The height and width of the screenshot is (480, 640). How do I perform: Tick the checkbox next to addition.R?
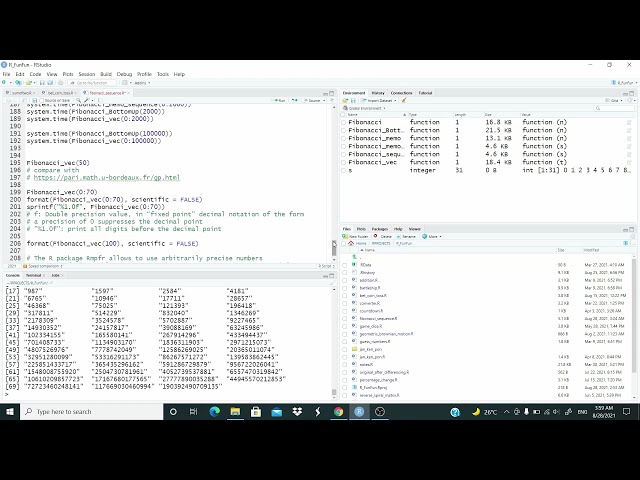pyautogui.click(x=344, y=280)
